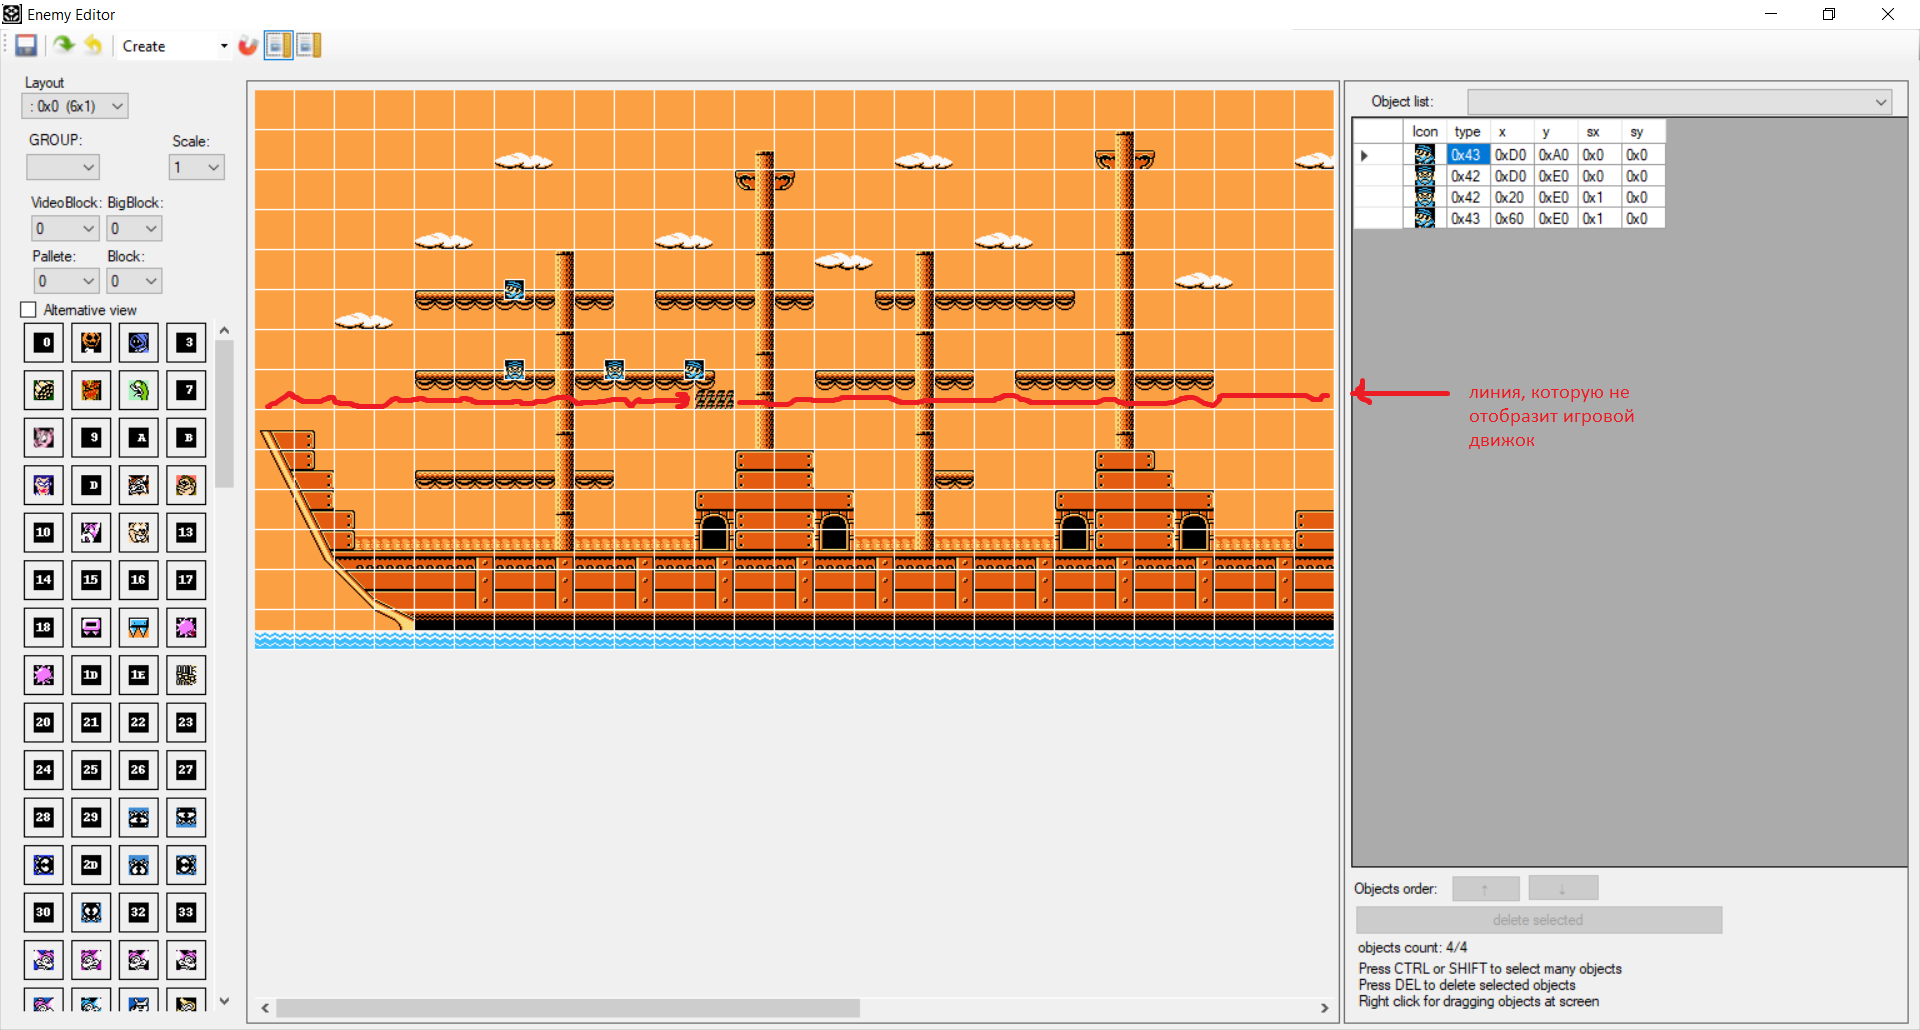Toggle the second panel view button in toolbar
This screenshot has height=1030, width=1920.
[x=308, y=45]
